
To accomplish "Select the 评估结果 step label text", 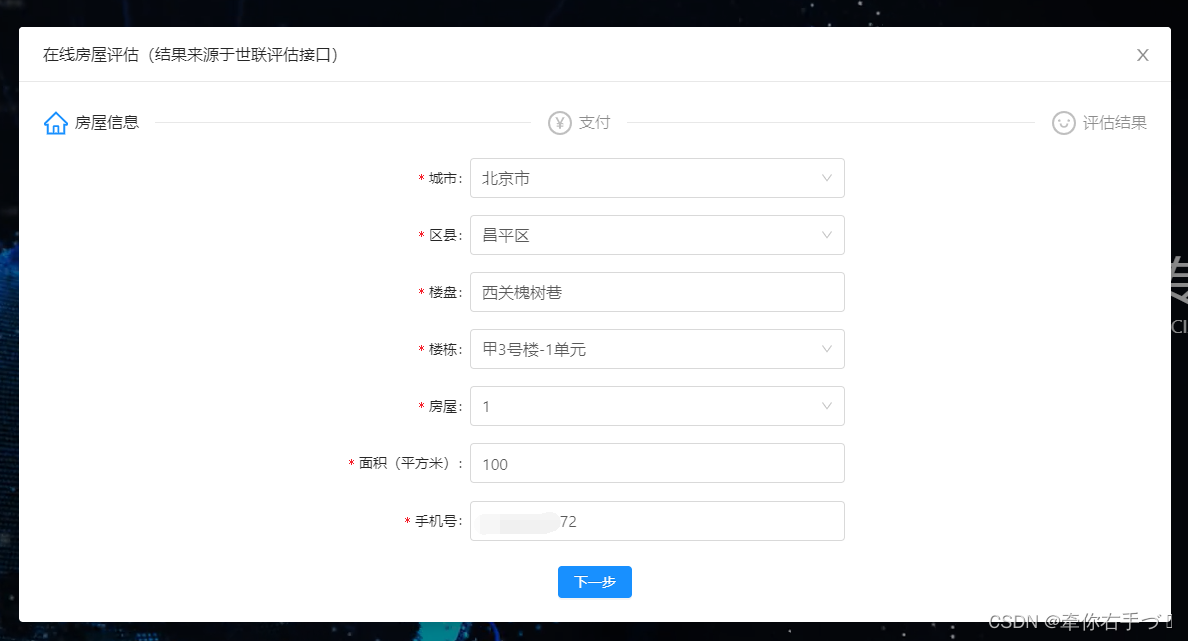I will tap(1114, 122).
